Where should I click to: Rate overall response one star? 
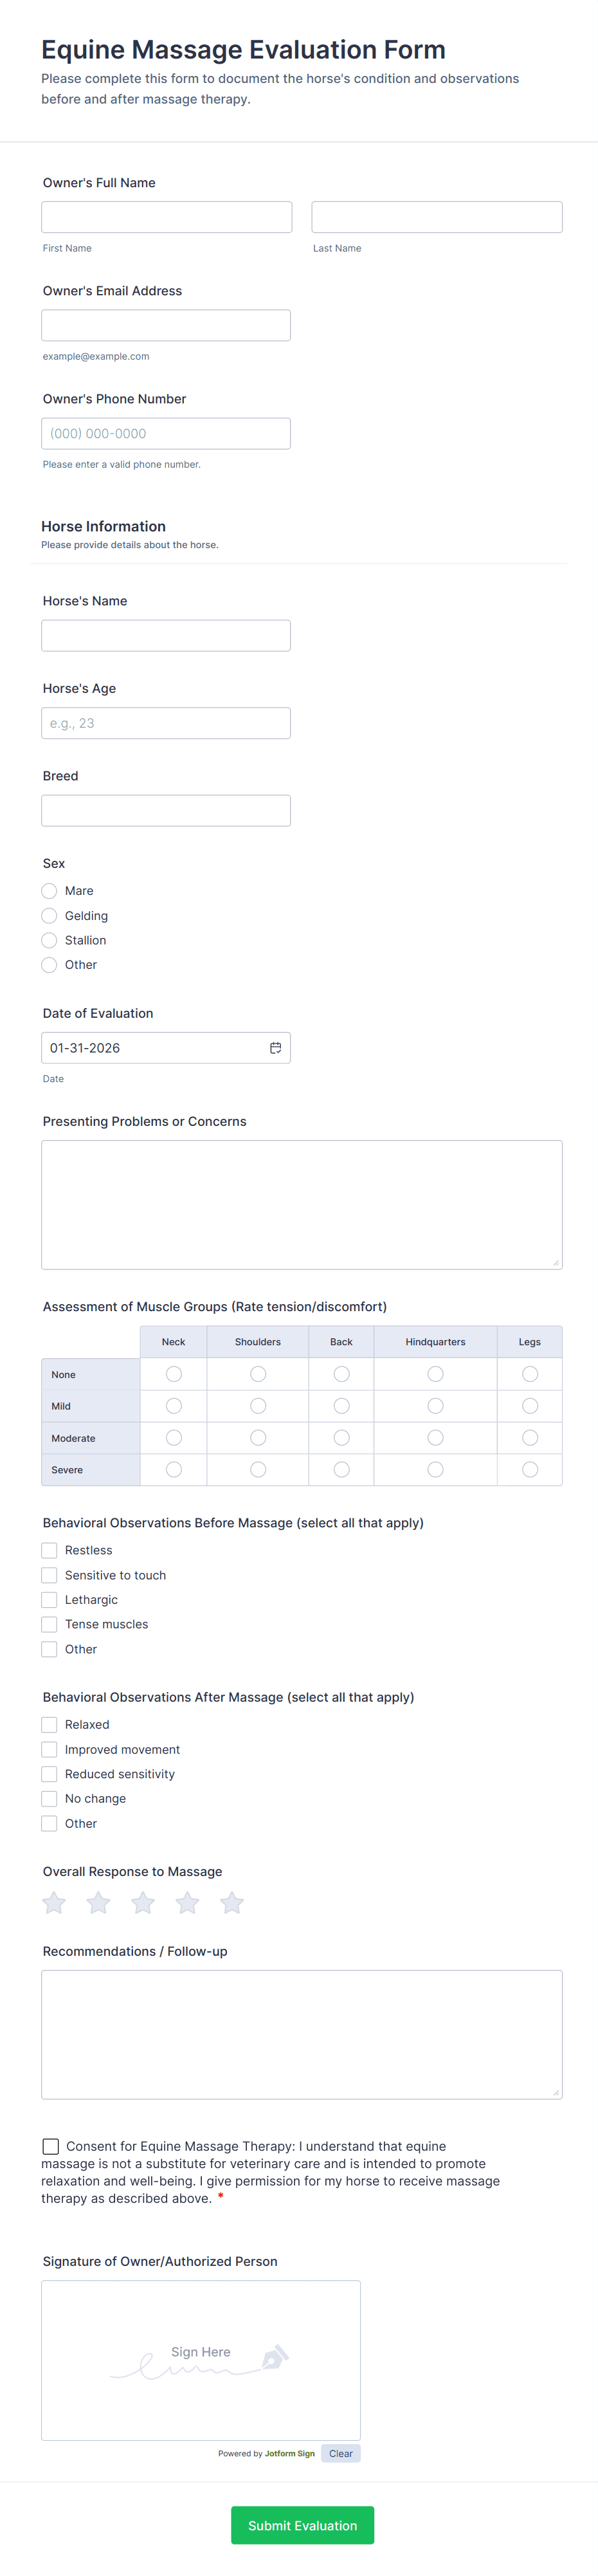(x=54, y=1903)
